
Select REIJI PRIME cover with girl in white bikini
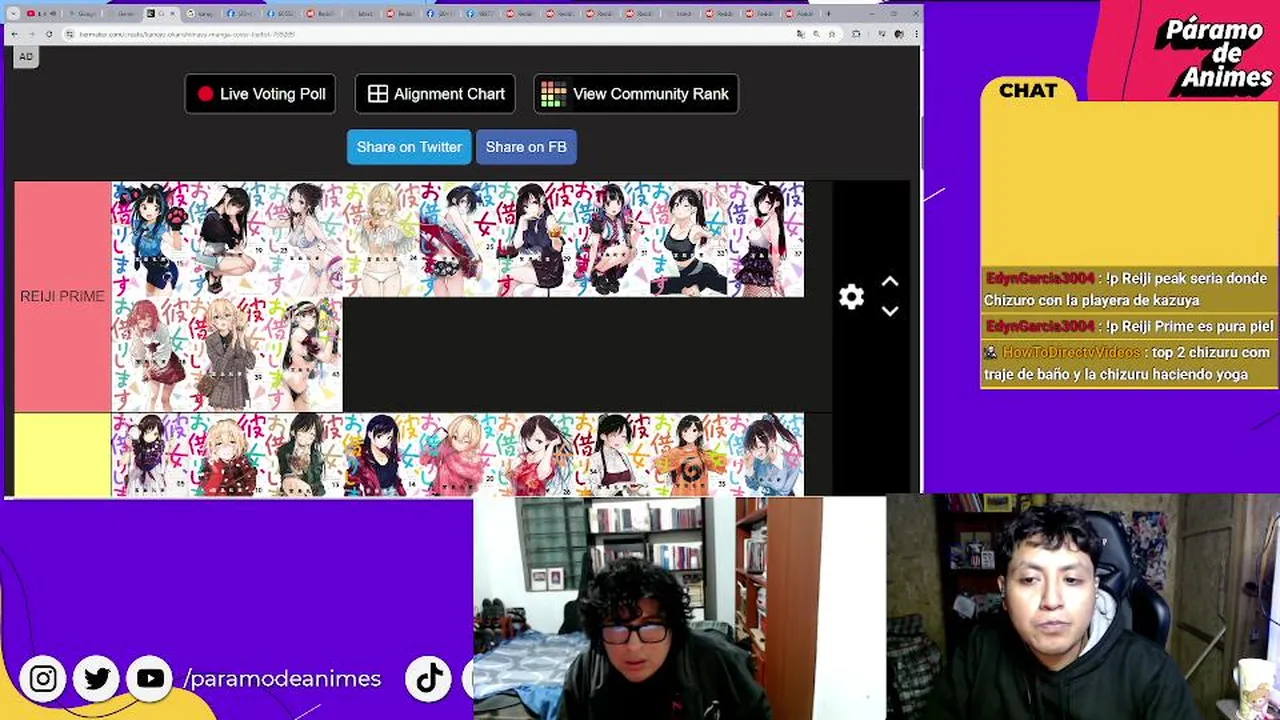304,239
